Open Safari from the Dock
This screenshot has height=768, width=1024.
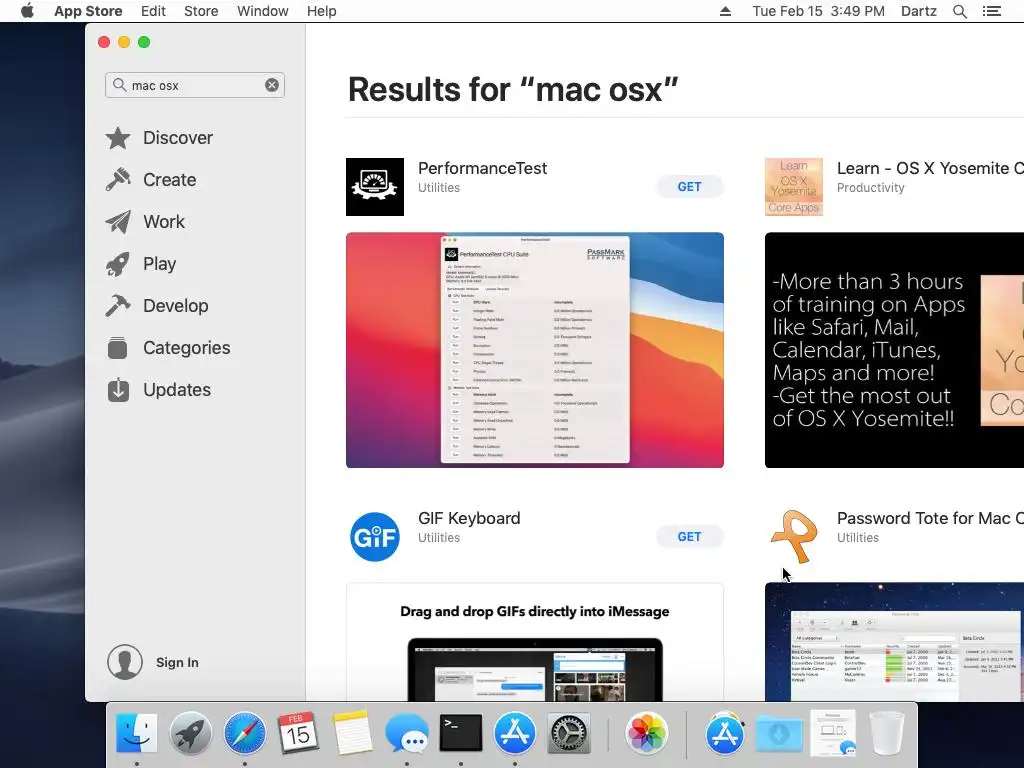[245, 733]
